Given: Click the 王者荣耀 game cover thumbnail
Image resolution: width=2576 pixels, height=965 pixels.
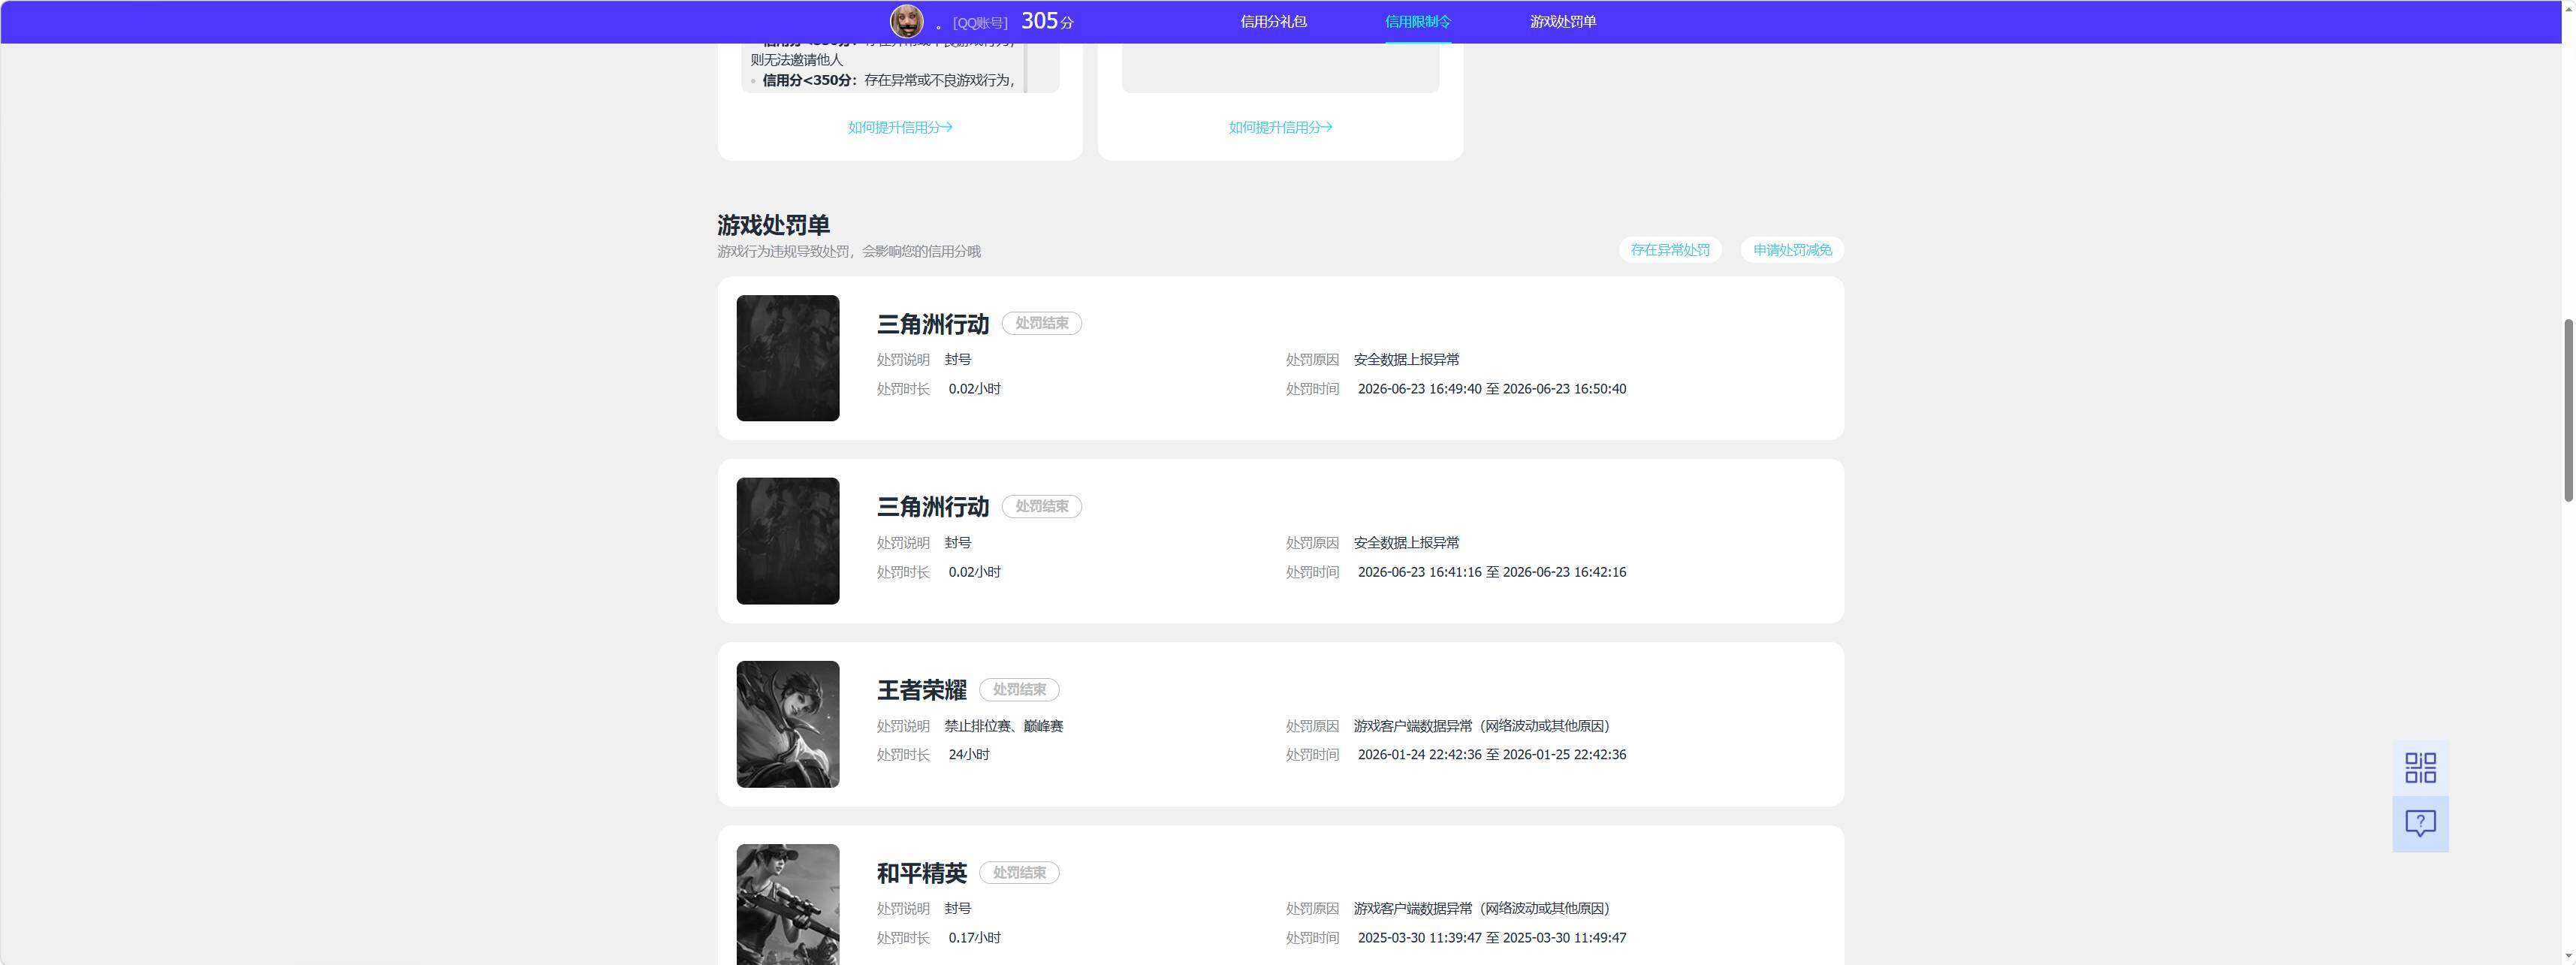Looking at the screenshot, I should (788, 724).
